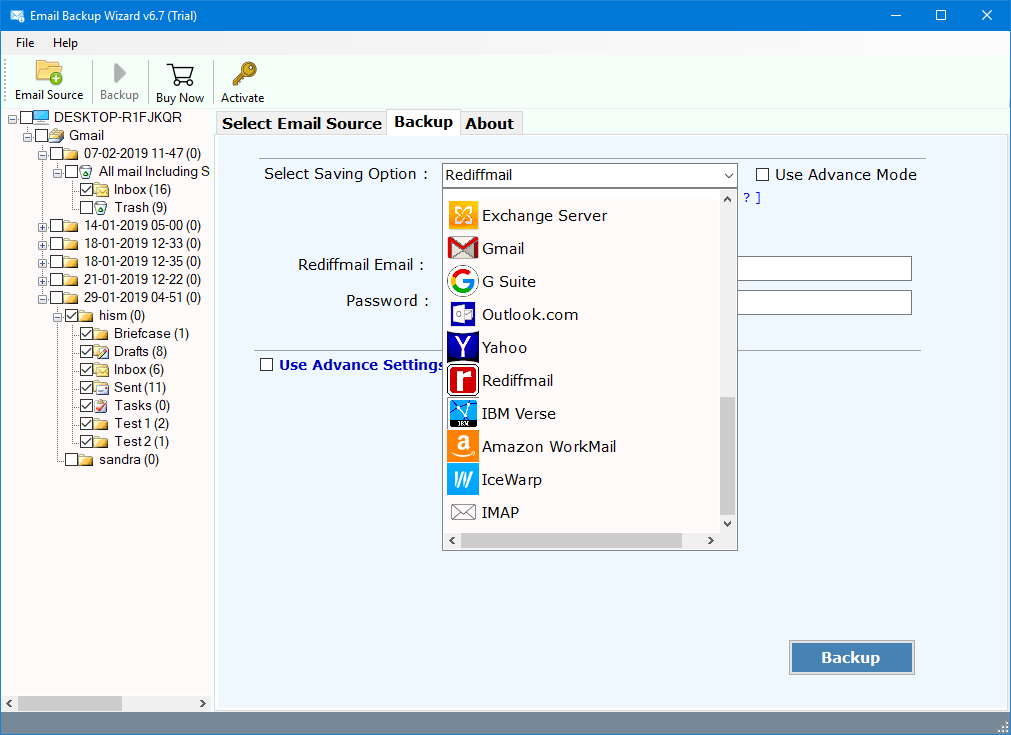The width and height of the screenshot is (1011, 735).
Task: Uncheck the Drafts (8) checkbox
Action: pyautogui.click(x=86, y=351)
